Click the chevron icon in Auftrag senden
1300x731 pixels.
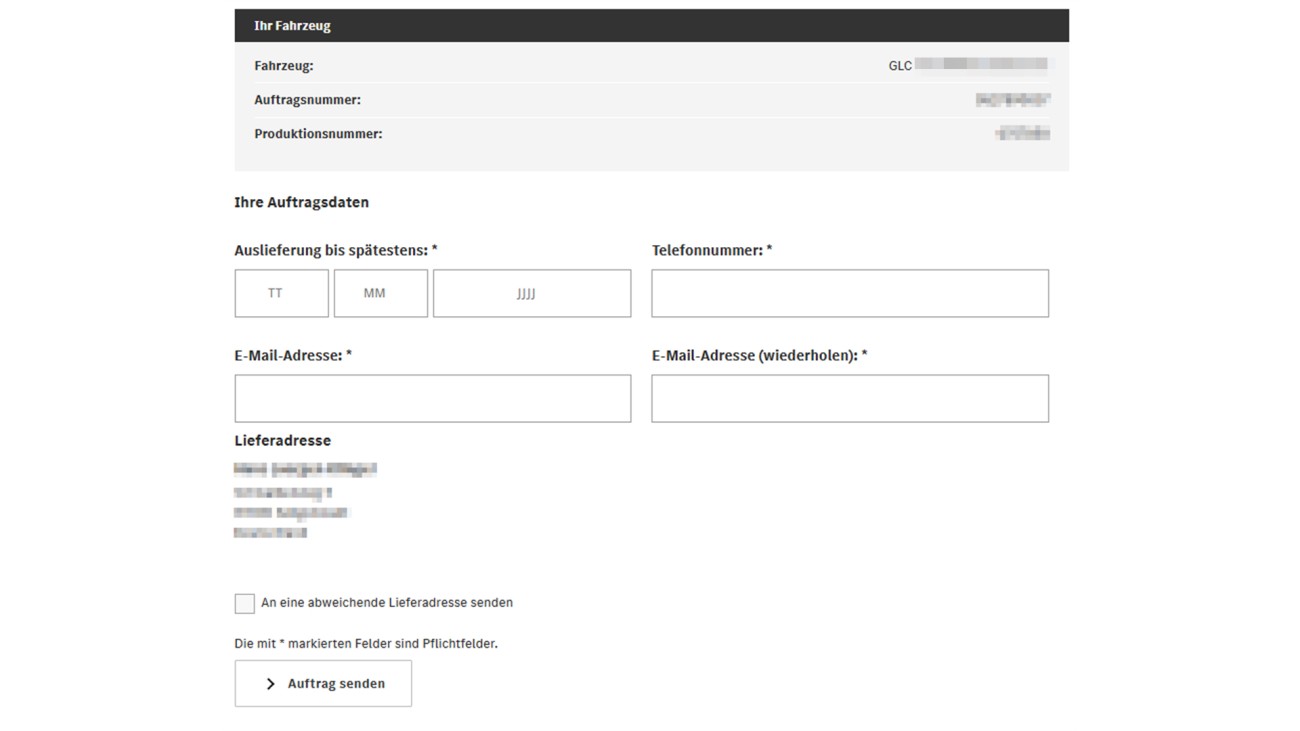(x=270, y=684)
